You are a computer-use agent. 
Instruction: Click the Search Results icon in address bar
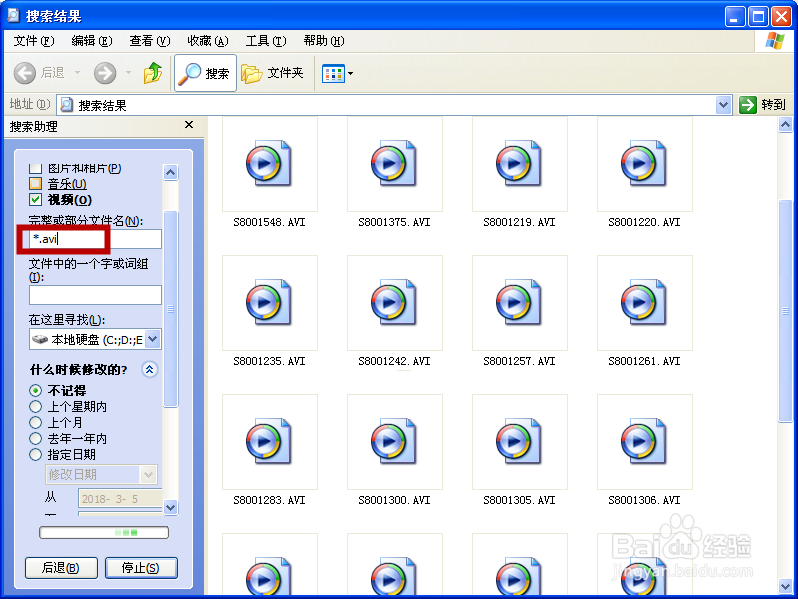tap(67, 105)
